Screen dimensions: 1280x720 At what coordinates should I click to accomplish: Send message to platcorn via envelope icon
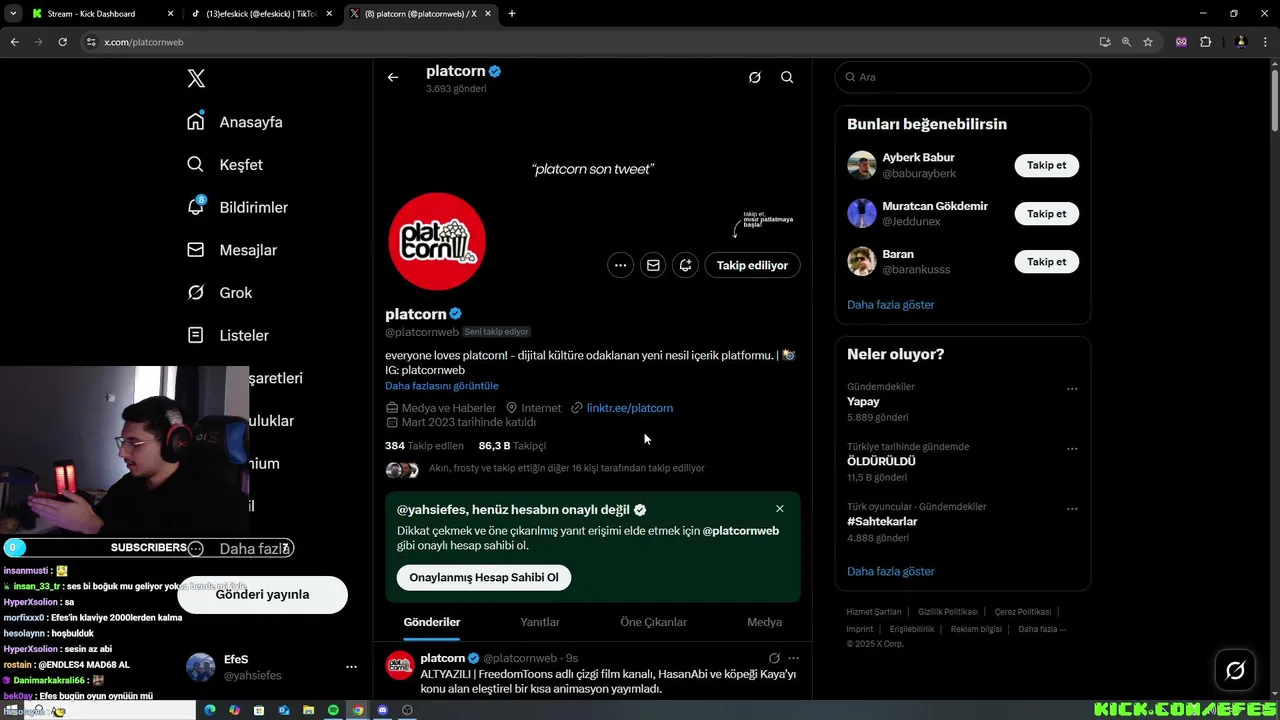click(653, 265)
